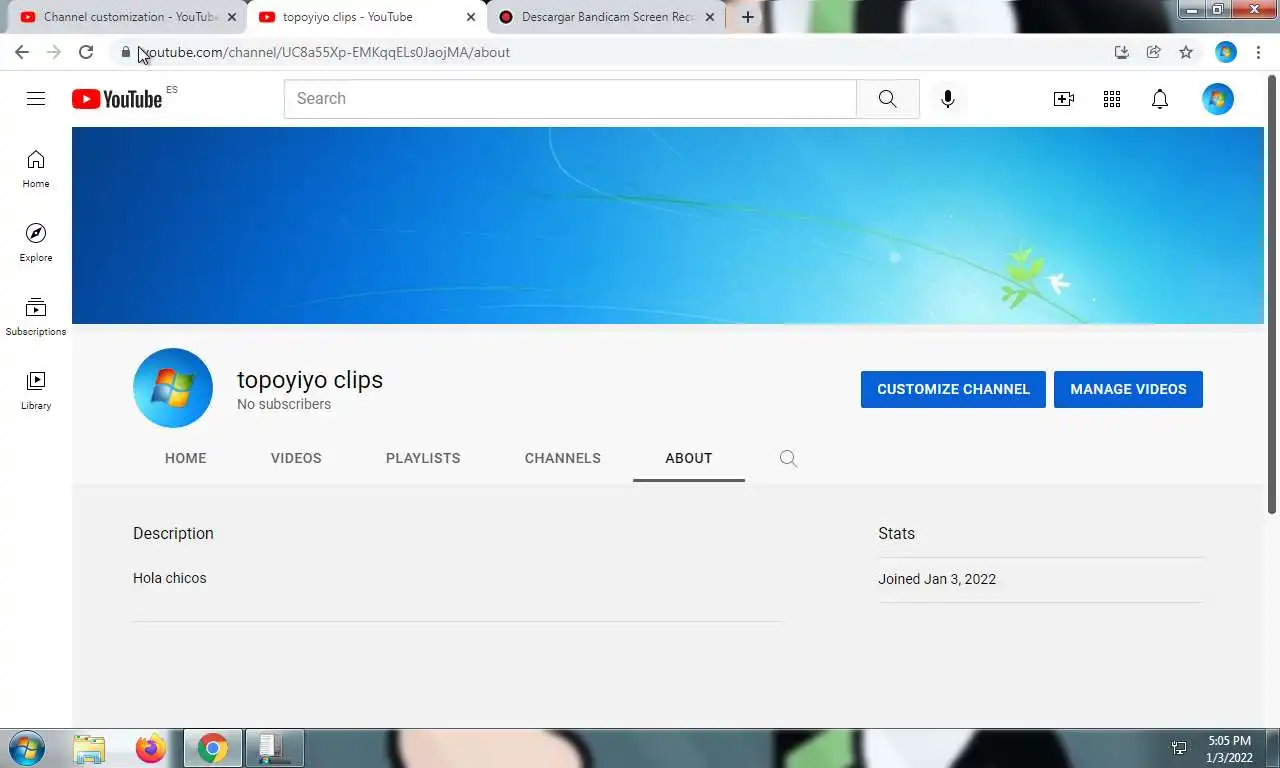1280x768 pixels.
Task: Start voice search with the microphone
Action: coord(948,99)
